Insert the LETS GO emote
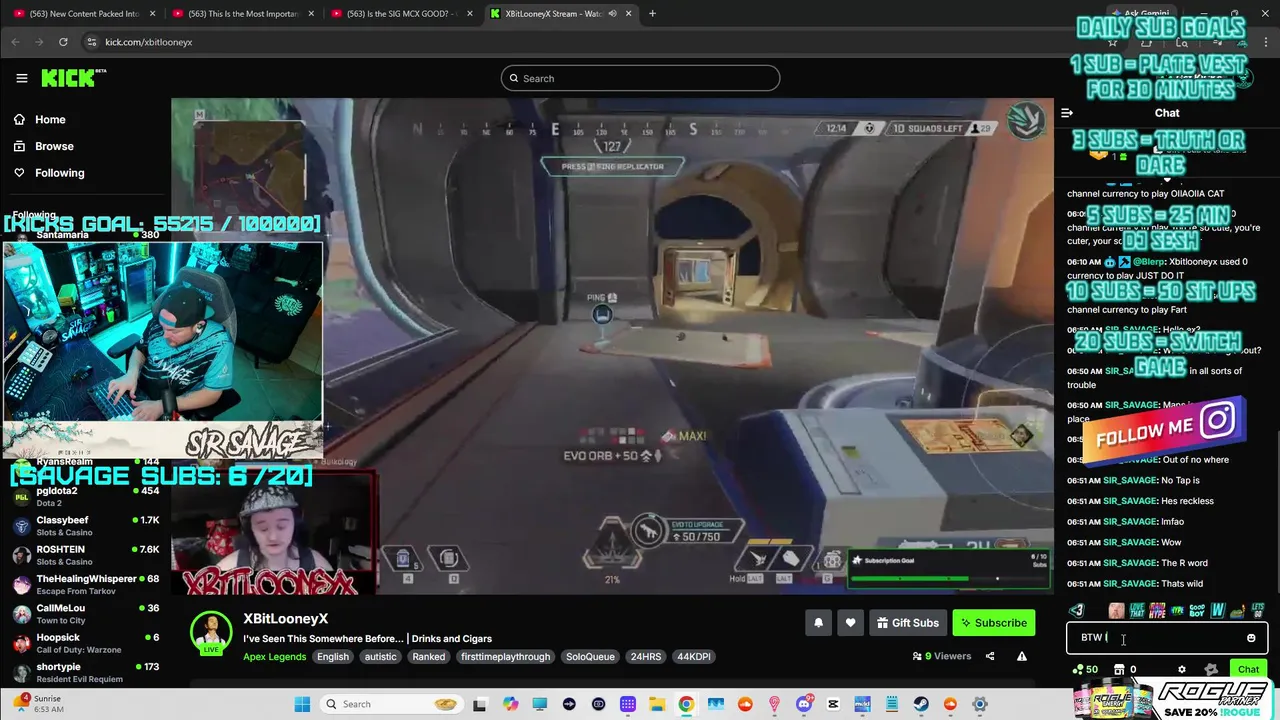Screen dimensions: 1280x720 click(x=1257, y=610)
